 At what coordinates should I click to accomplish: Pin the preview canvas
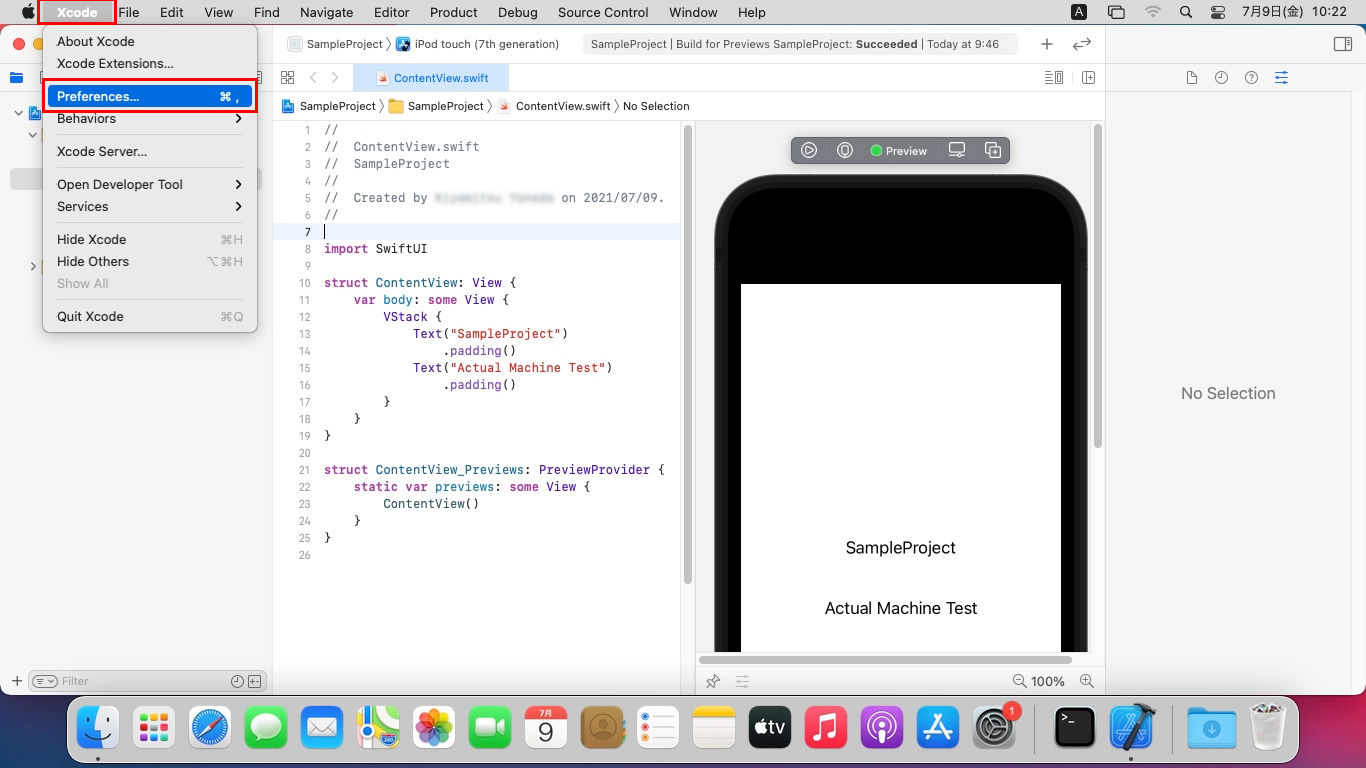tap(713, 681)
